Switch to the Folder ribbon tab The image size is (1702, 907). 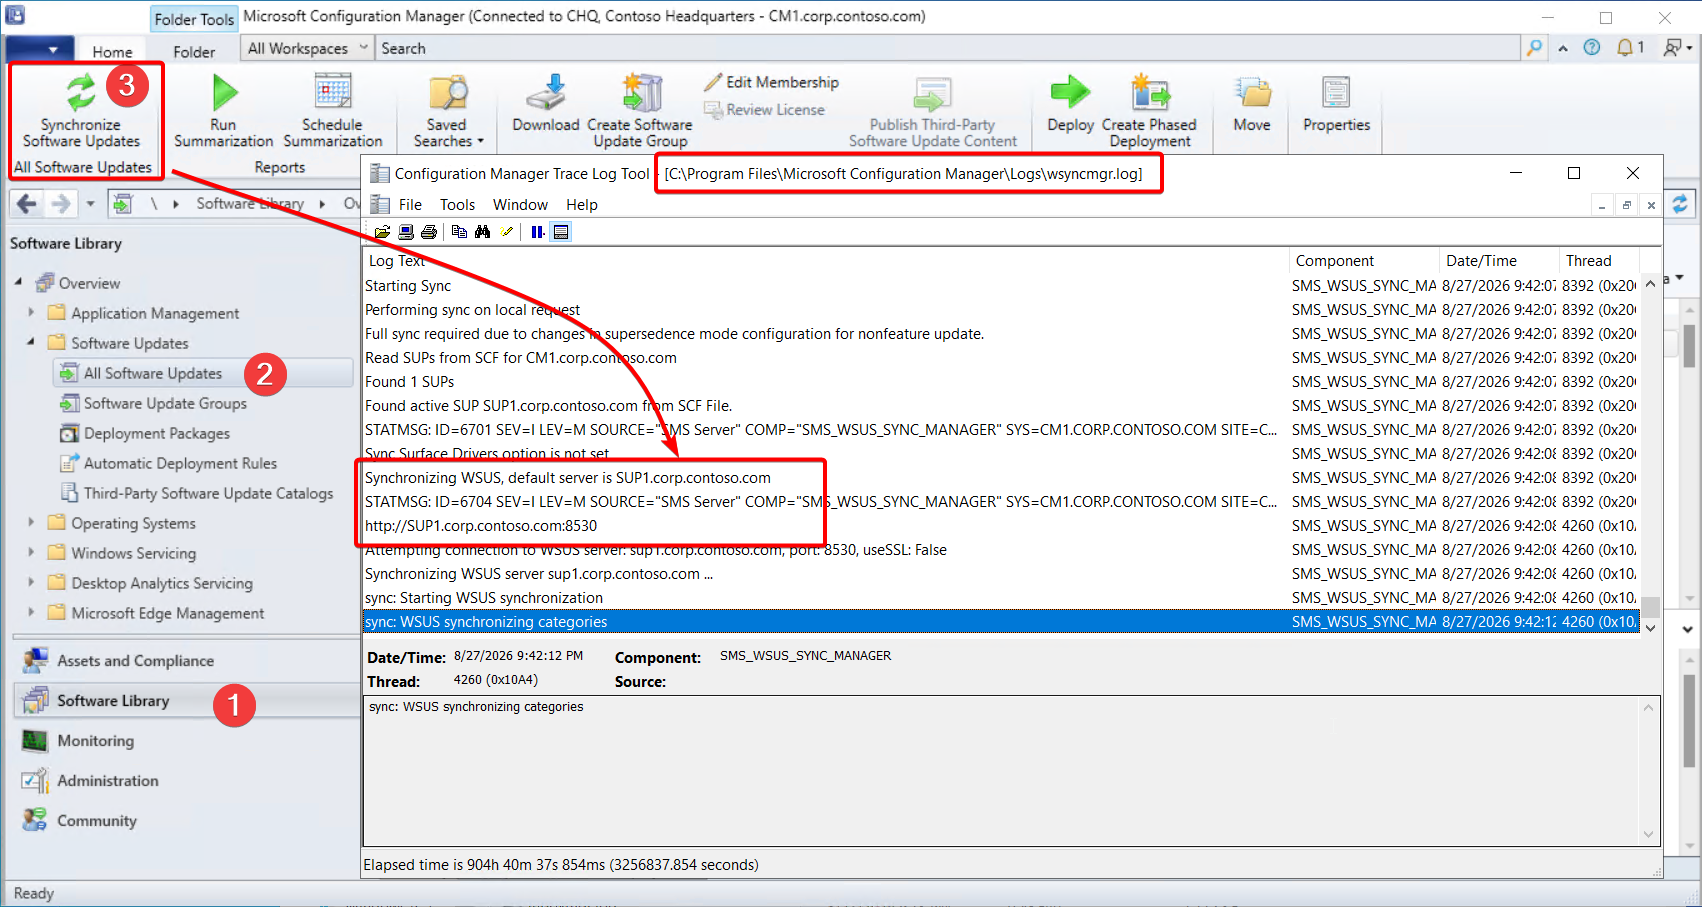(x=194, y=51)
